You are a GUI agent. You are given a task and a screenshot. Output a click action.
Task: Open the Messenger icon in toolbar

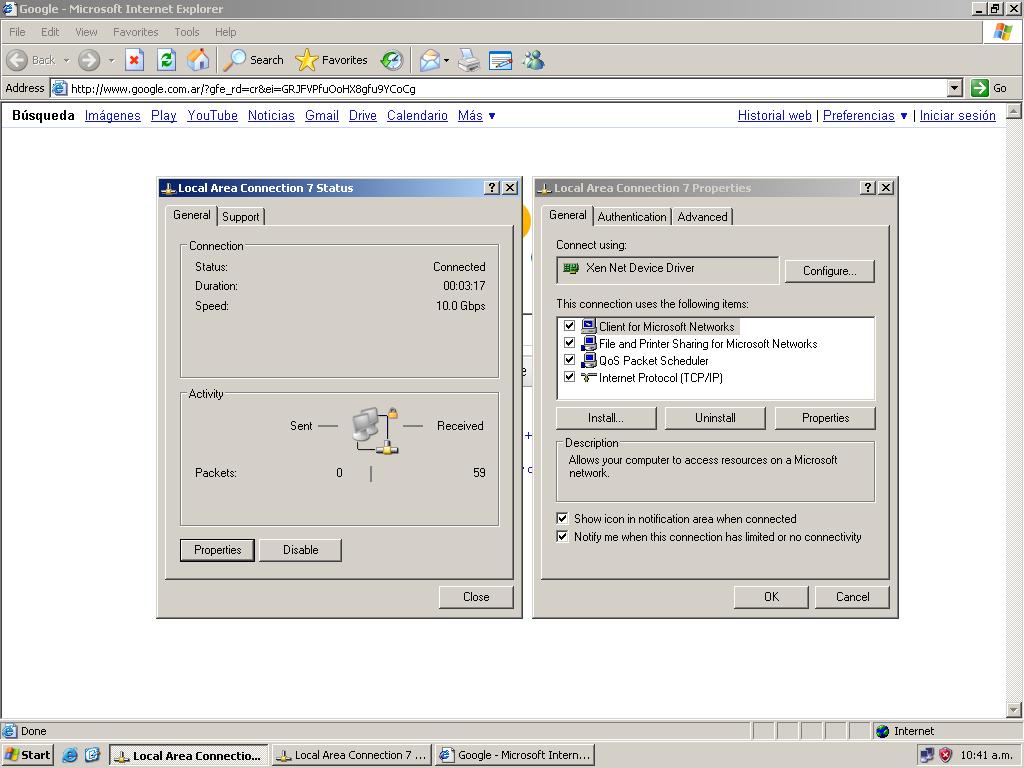tap(533, 60)
